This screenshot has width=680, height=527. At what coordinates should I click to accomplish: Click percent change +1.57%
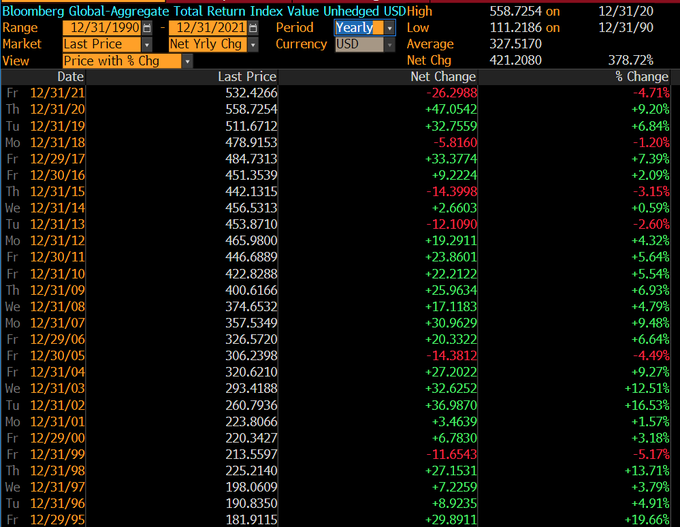(x=650, y=422)
